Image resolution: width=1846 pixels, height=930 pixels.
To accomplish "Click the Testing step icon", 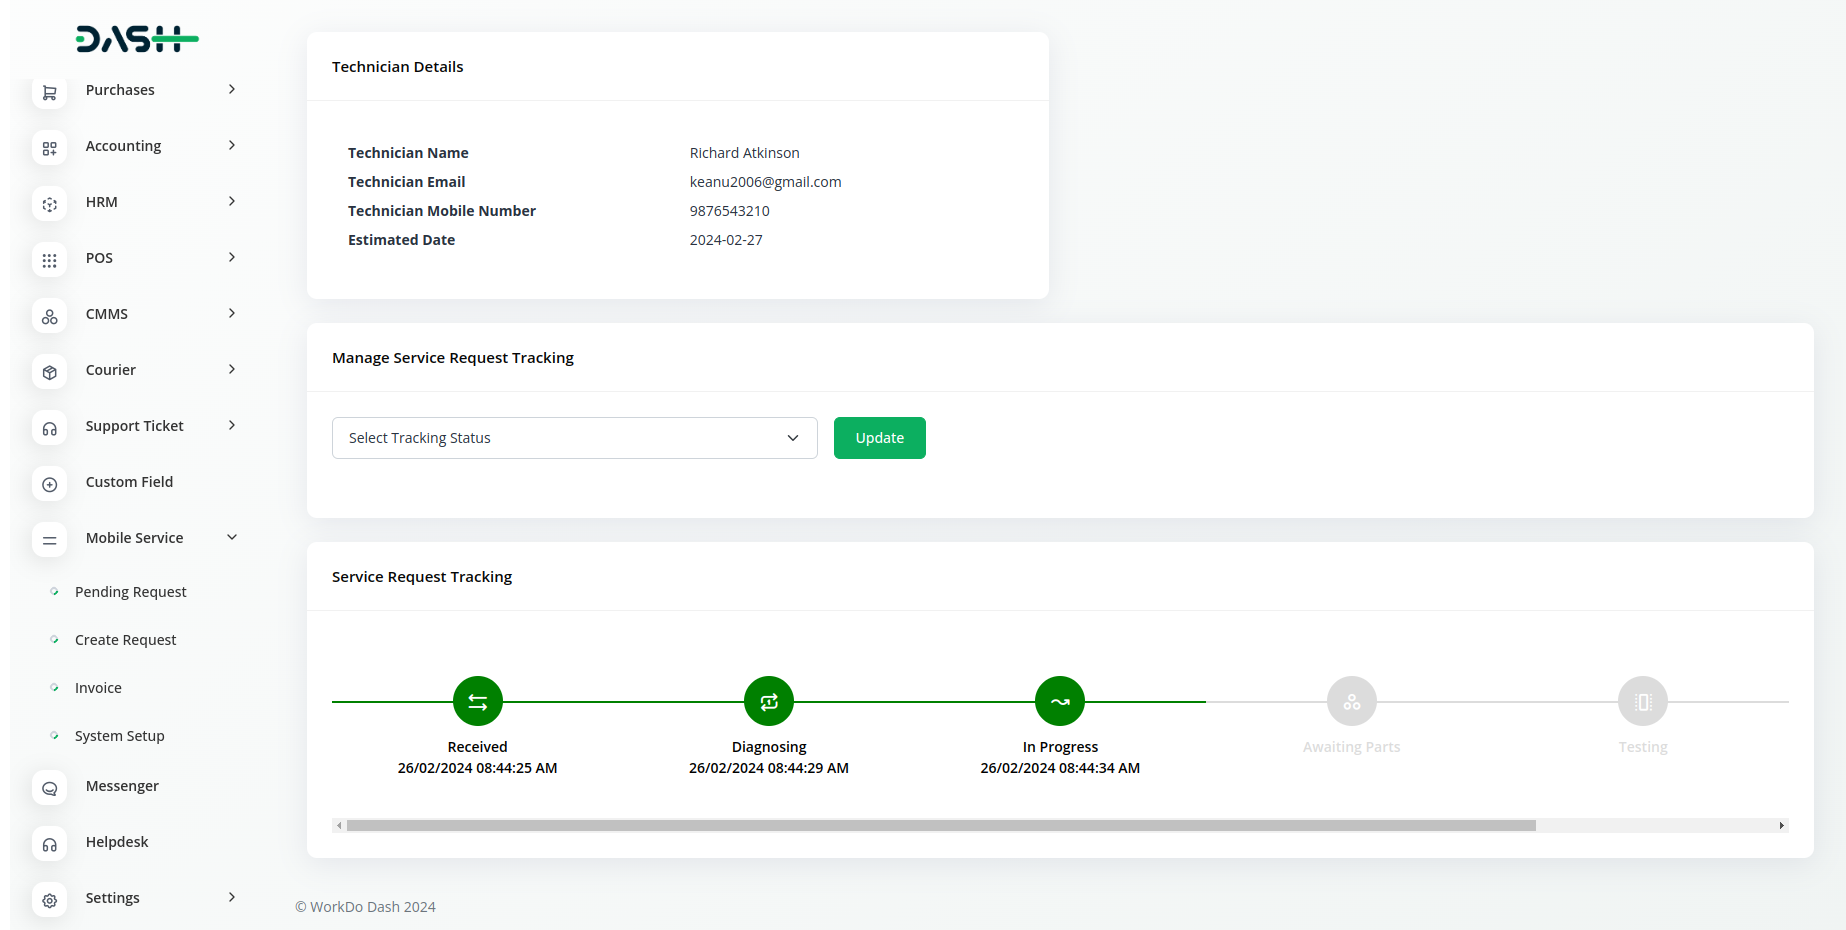I will pyautogui.click(x=1642, y=702).
